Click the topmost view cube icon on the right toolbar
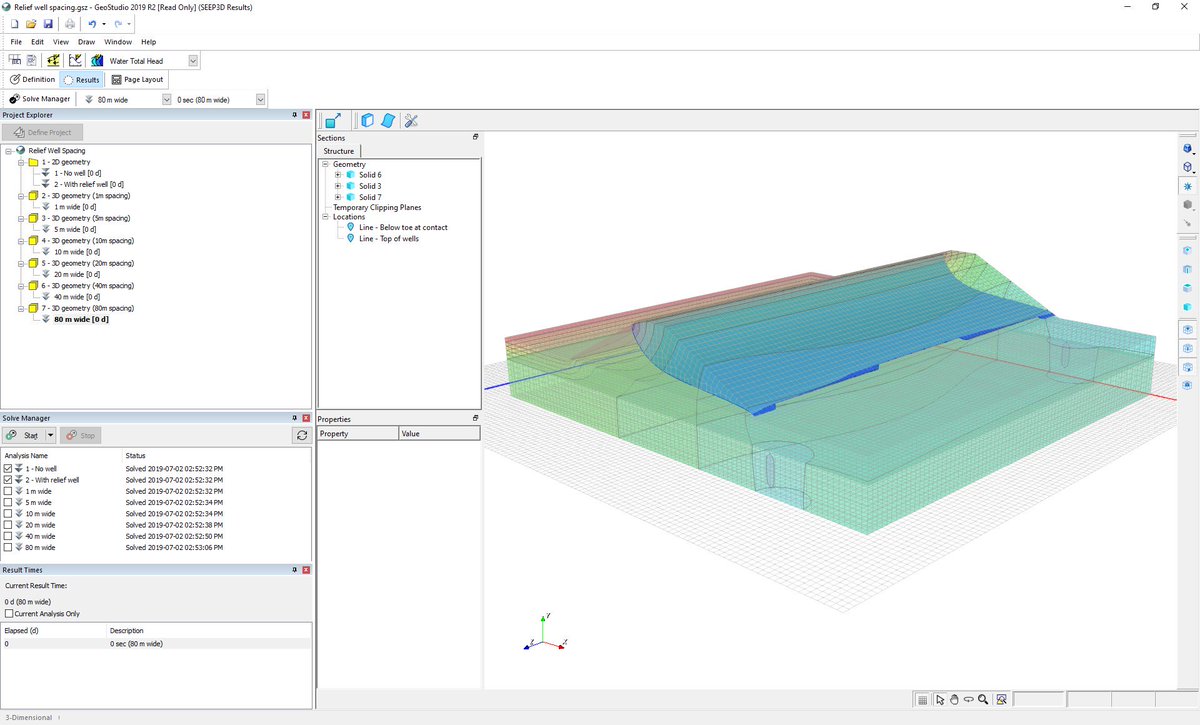The width and height of the screenshot is (1200, 725). [1188, 148]
